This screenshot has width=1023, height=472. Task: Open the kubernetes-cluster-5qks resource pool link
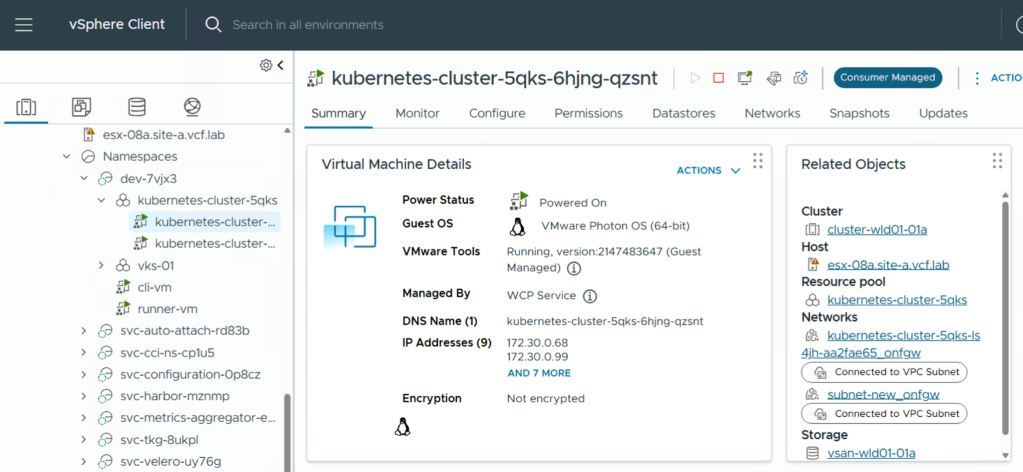point(897,300)
